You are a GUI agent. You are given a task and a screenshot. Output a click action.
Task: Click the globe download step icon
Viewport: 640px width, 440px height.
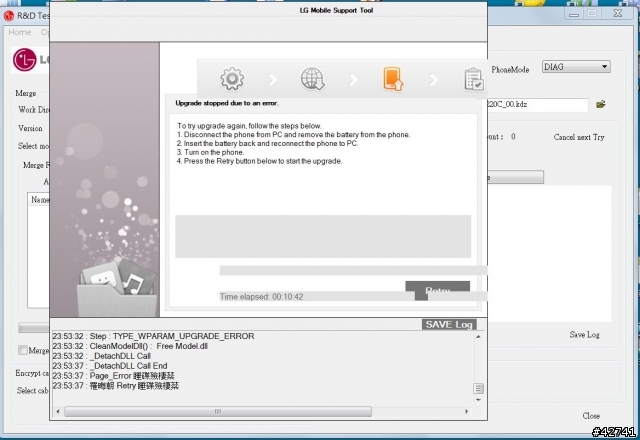coord(313,79)
